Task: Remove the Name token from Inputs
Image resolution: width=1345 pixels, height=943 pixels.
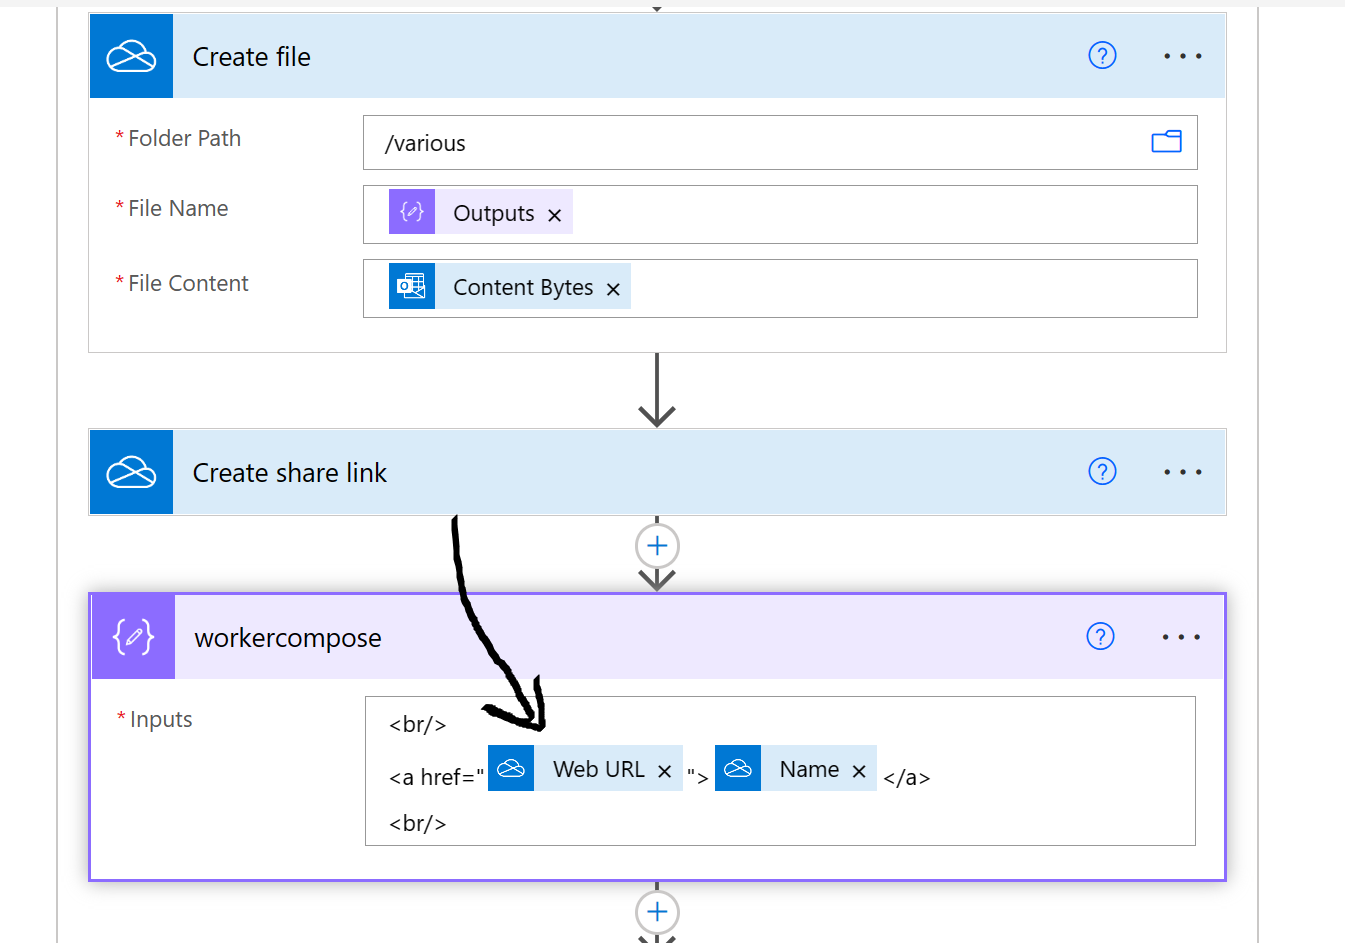Action: click(859, 771)
